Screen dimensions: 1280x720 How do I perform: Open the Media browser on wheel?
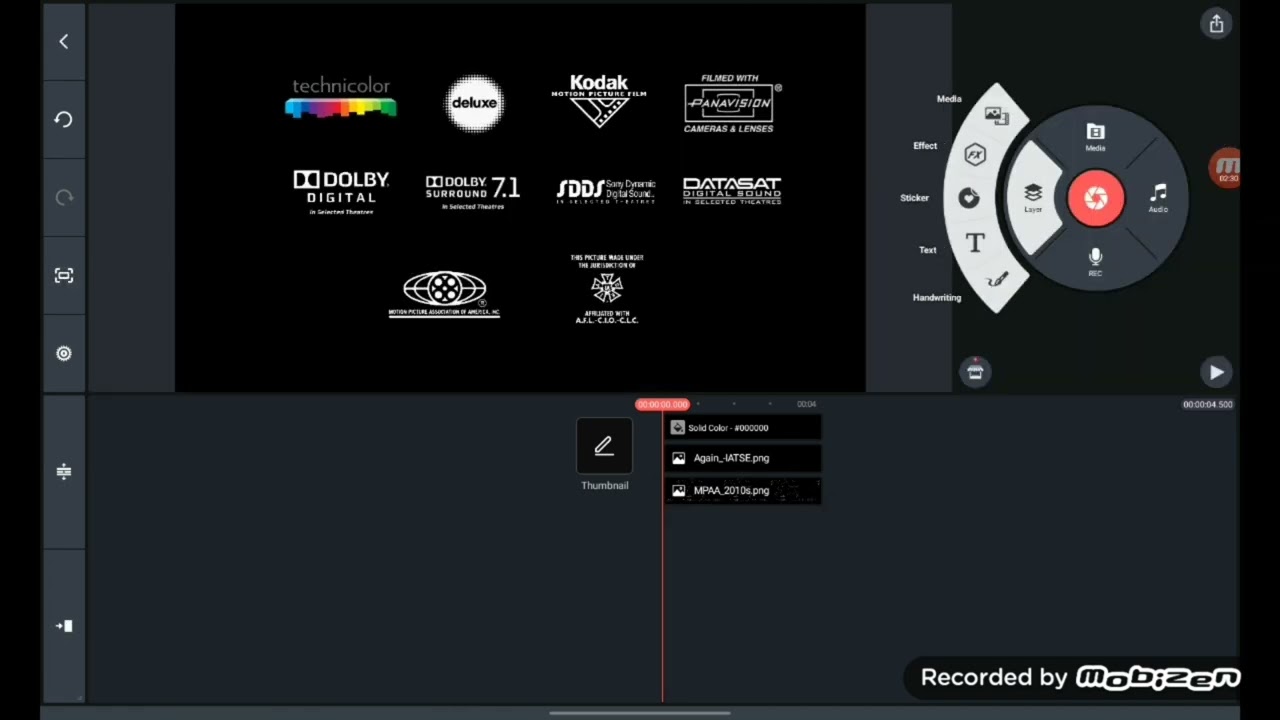(1095, 137)
